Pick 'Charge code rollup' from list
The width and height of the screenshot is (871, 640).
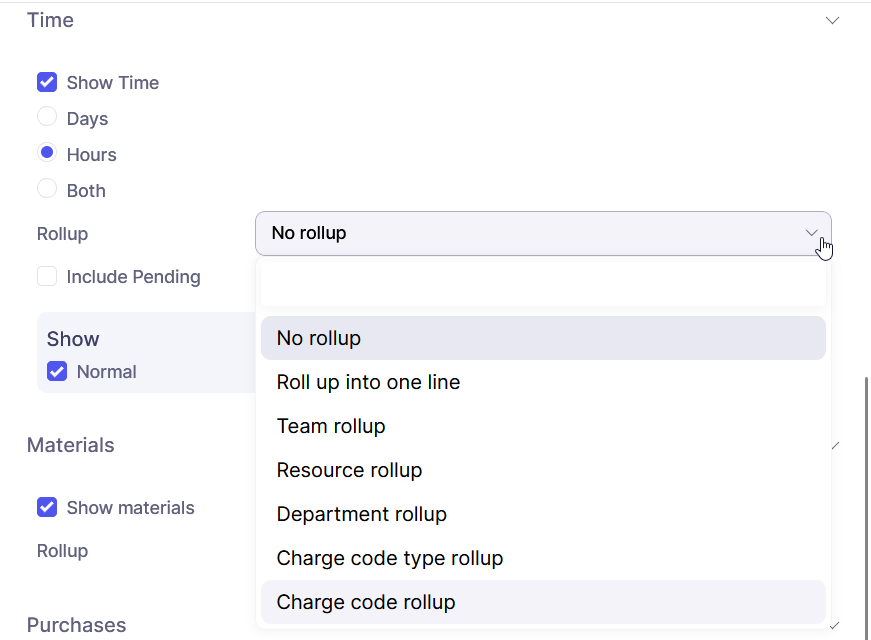point(543,602)
